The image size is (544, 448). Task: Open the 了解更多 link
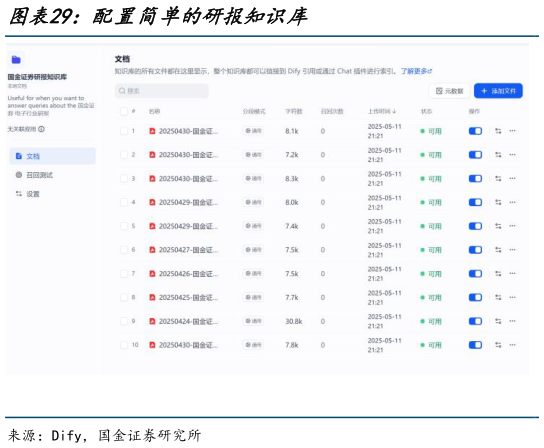coord(416,71)
